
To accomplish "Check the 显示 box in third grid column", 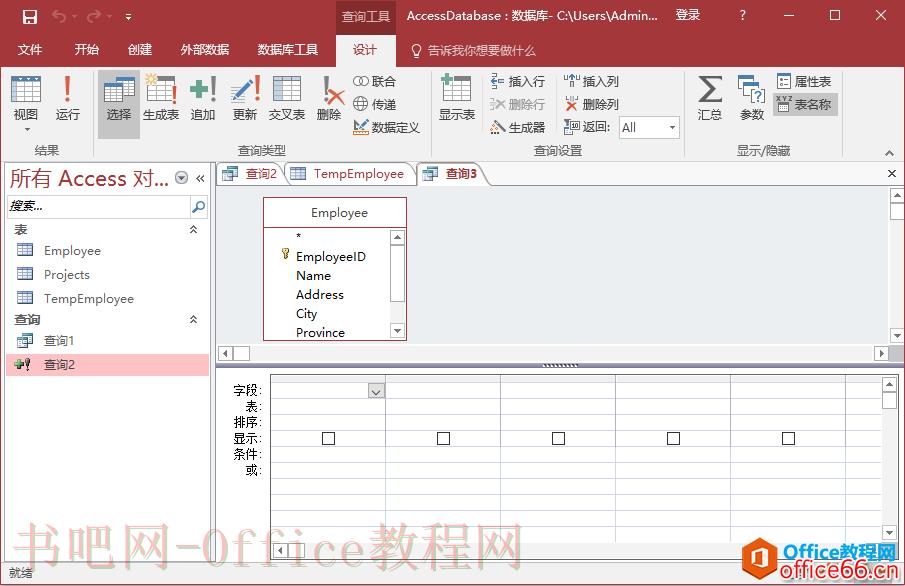I will click(558, 439).
